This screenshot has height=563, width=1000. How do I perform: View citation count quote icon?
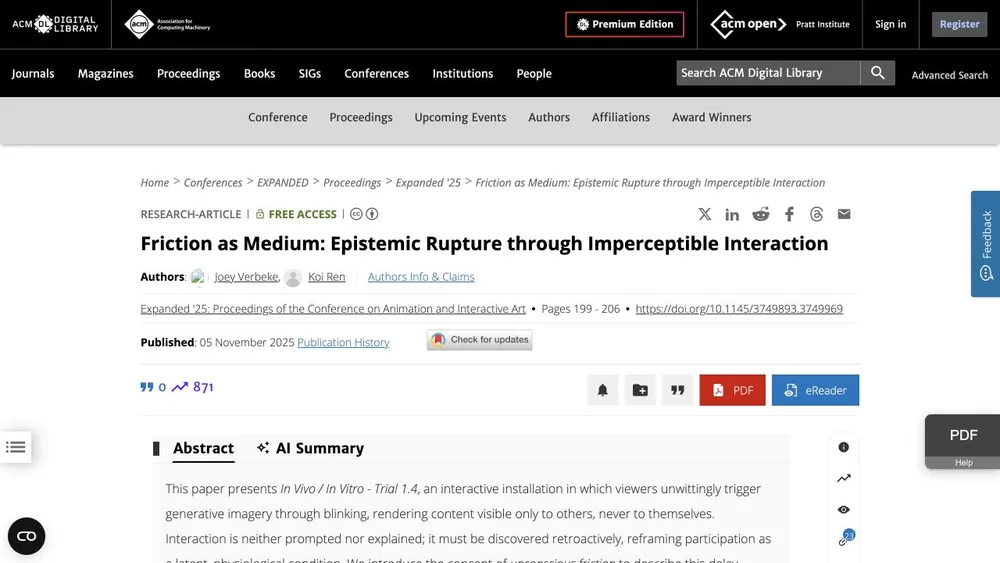click(x=147, y=387)
